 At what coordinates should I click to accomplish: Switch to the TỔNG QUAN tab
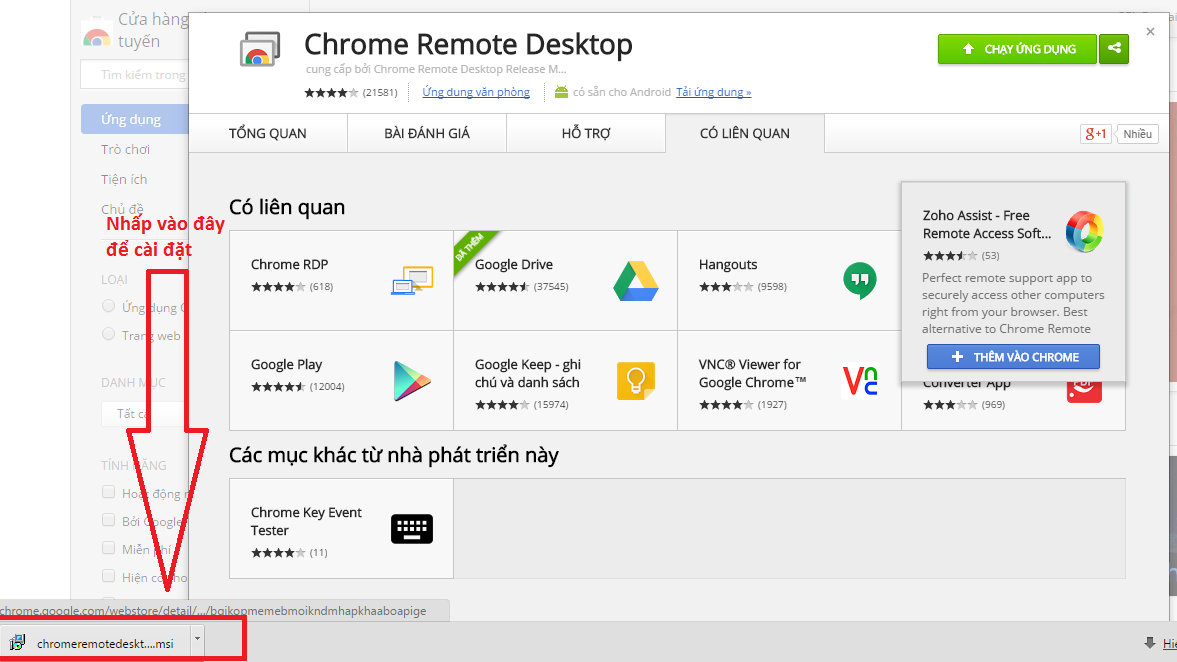pos(267,134)
